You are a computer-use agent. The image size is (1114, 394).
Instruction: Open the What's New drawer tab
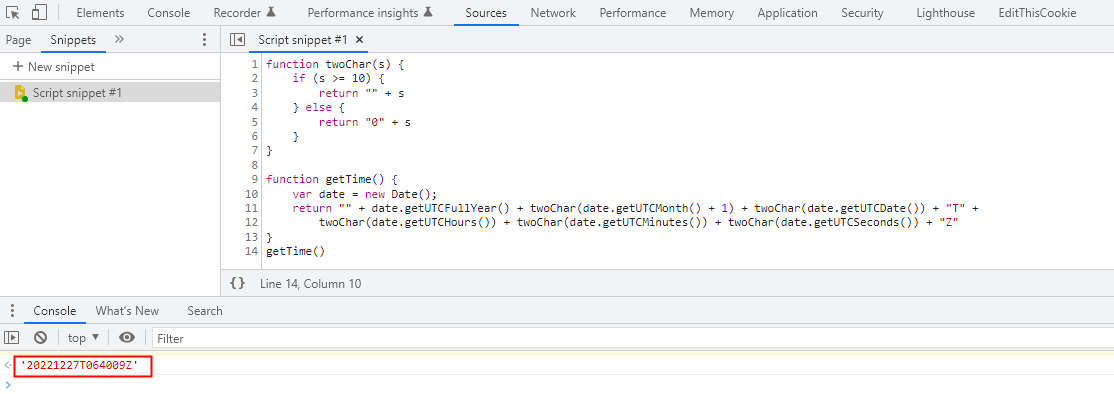[127, 311]
